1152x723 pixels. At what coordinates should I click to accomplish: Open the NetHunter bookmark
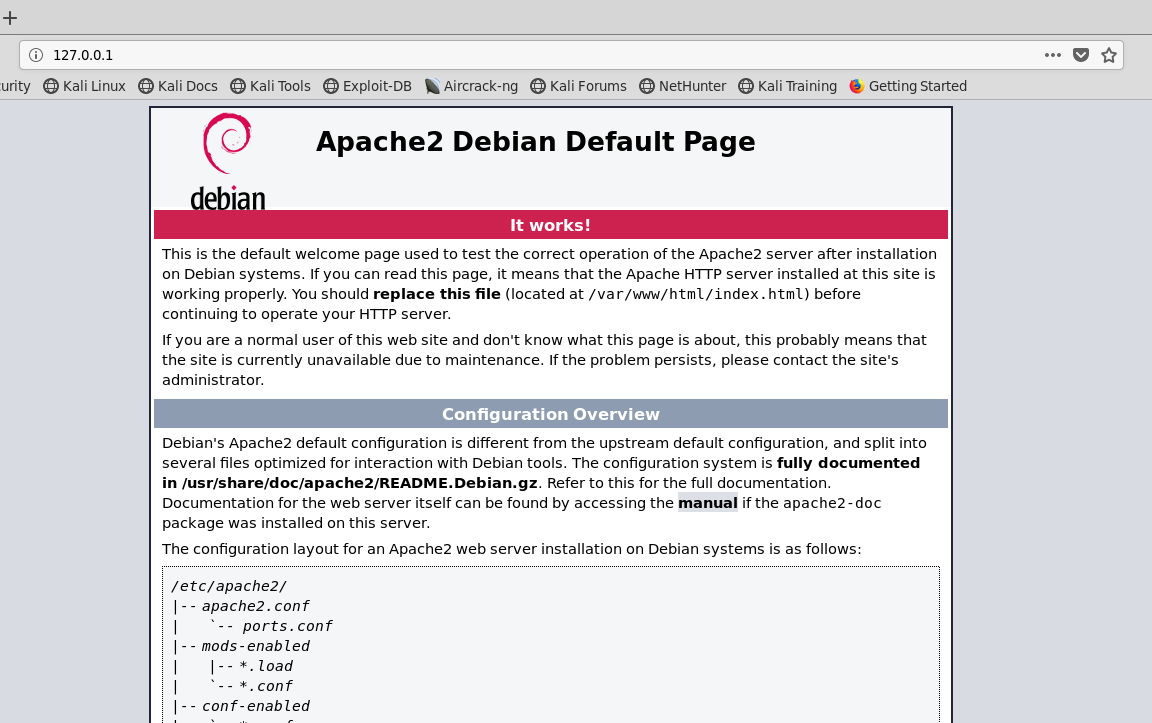[x=683, y=86]
